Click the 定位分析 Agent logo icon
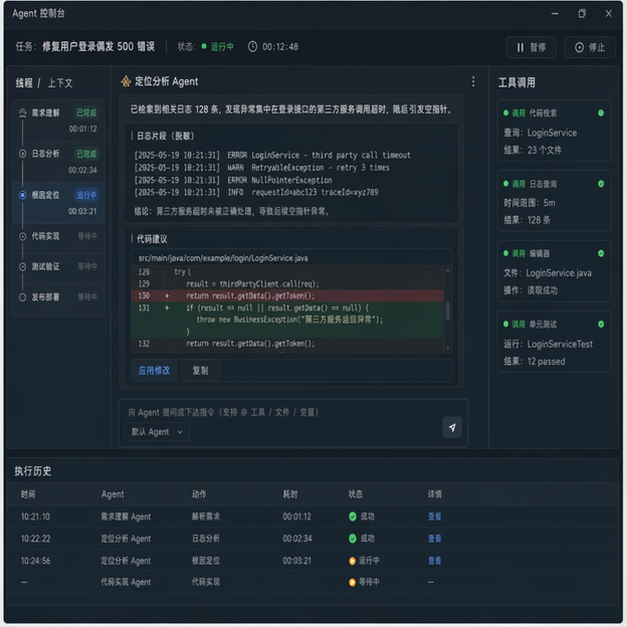 tap(126, 82)
